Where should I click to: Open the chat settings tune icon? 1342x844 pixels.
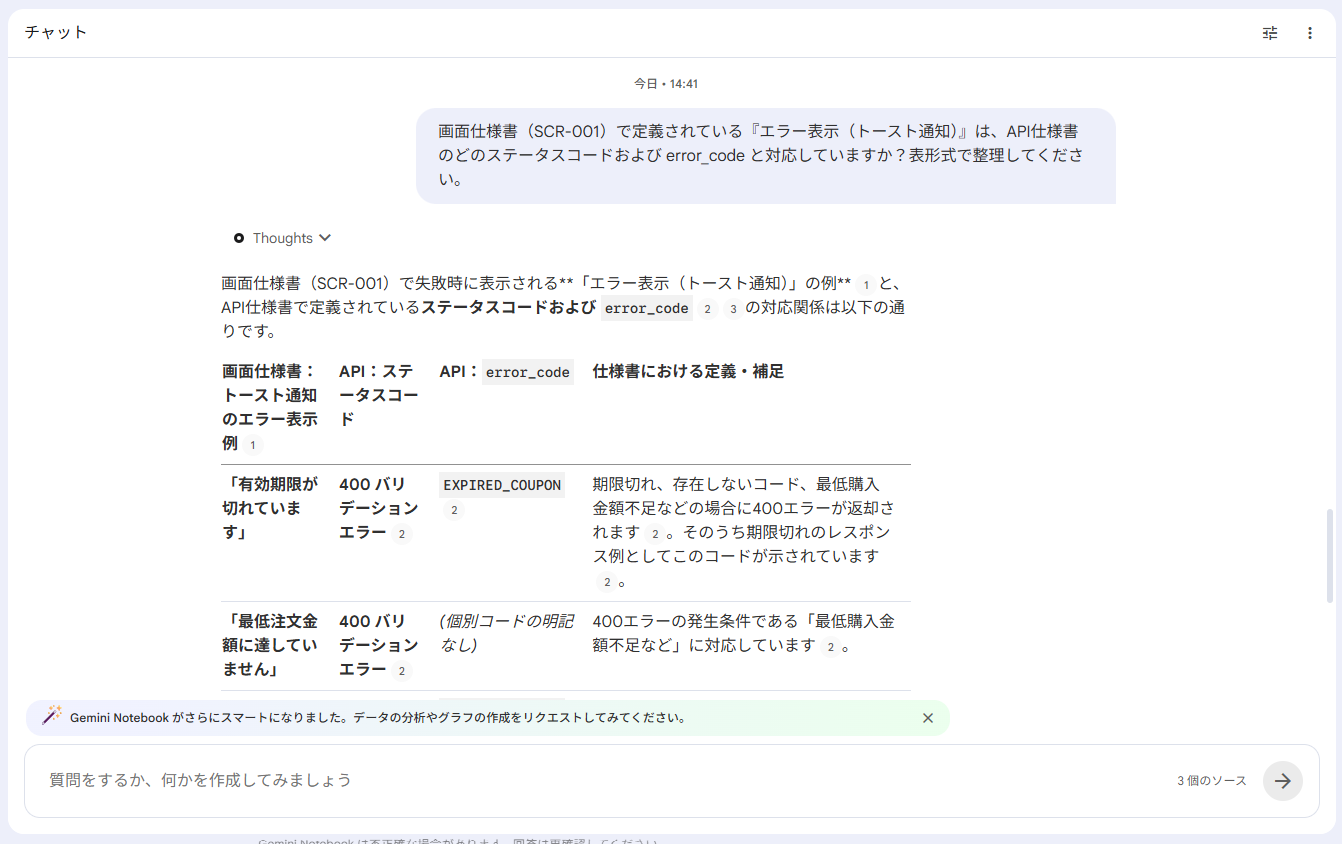(1270, 33)
